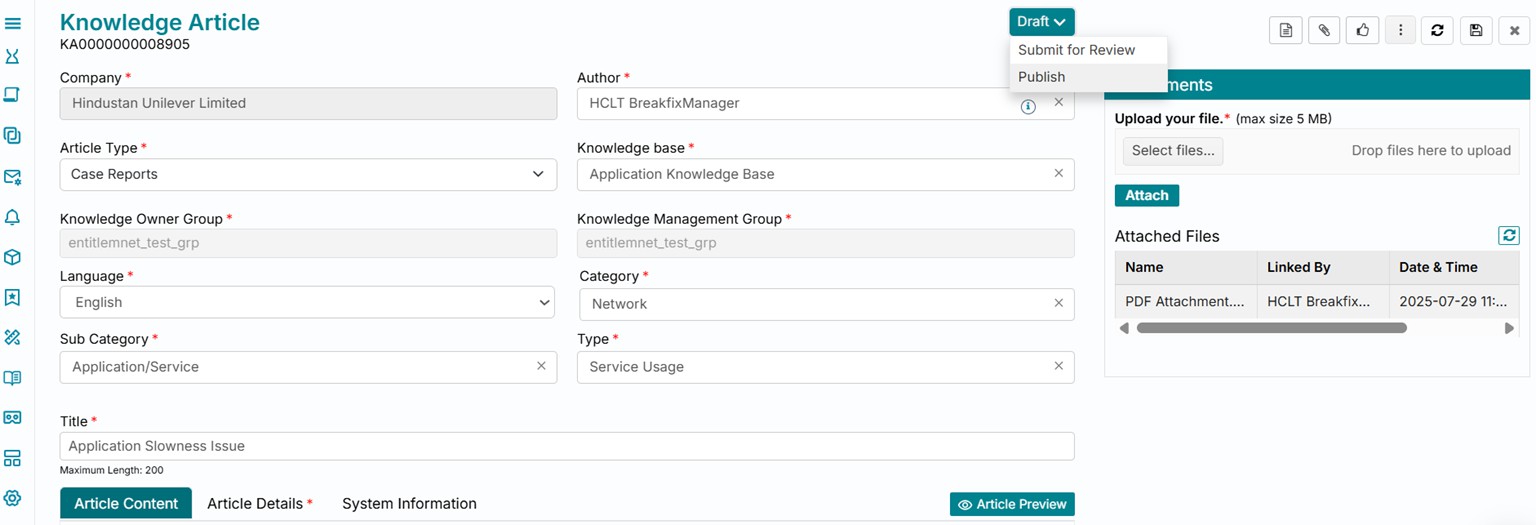
Task: Click the hamburger menu icon
Action: tap(13, 23)
